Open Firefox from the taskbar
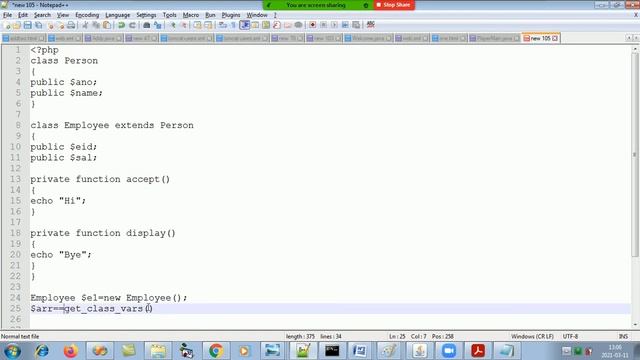 point(71,351)
